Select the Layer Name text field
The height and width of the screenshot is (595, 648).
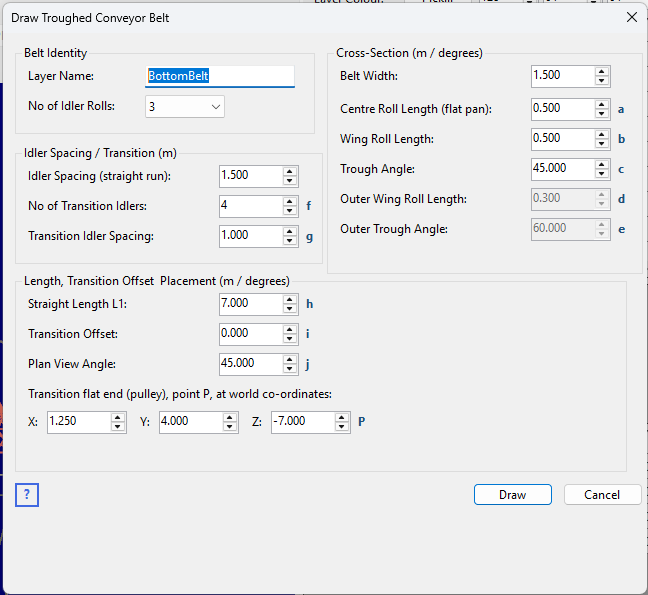[220, 76]
